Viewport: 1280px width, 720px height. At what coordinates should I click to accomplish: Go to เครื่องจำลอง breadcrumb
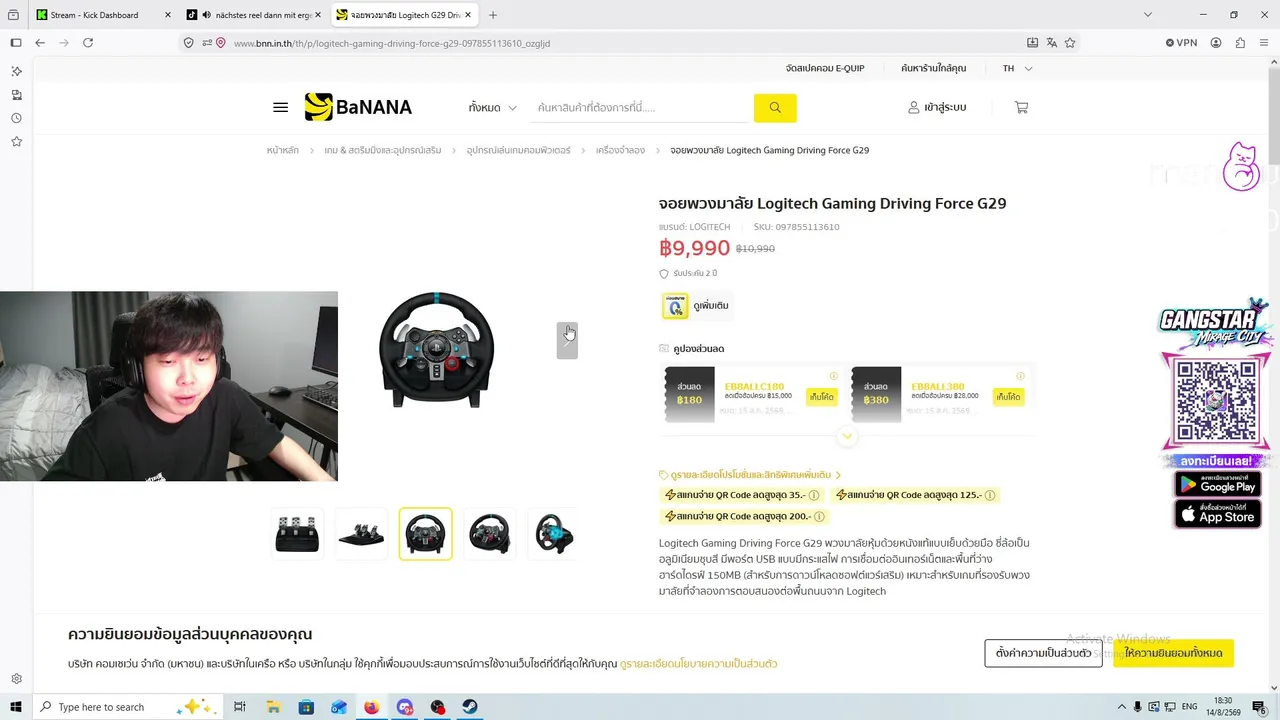[x=620, y=150]
